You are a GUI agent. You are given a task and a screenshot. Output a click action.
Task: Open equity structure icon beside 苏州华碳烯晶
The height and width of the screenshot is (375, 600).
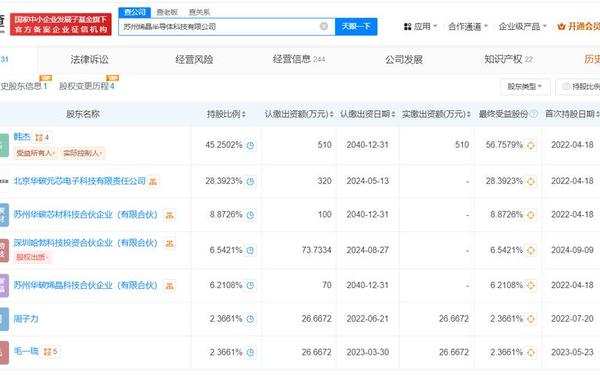click(x=170, y=286)
